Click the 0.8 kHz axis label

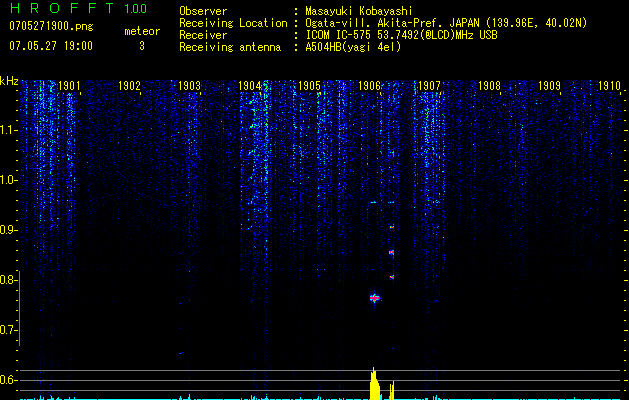(x=8, y=280)
